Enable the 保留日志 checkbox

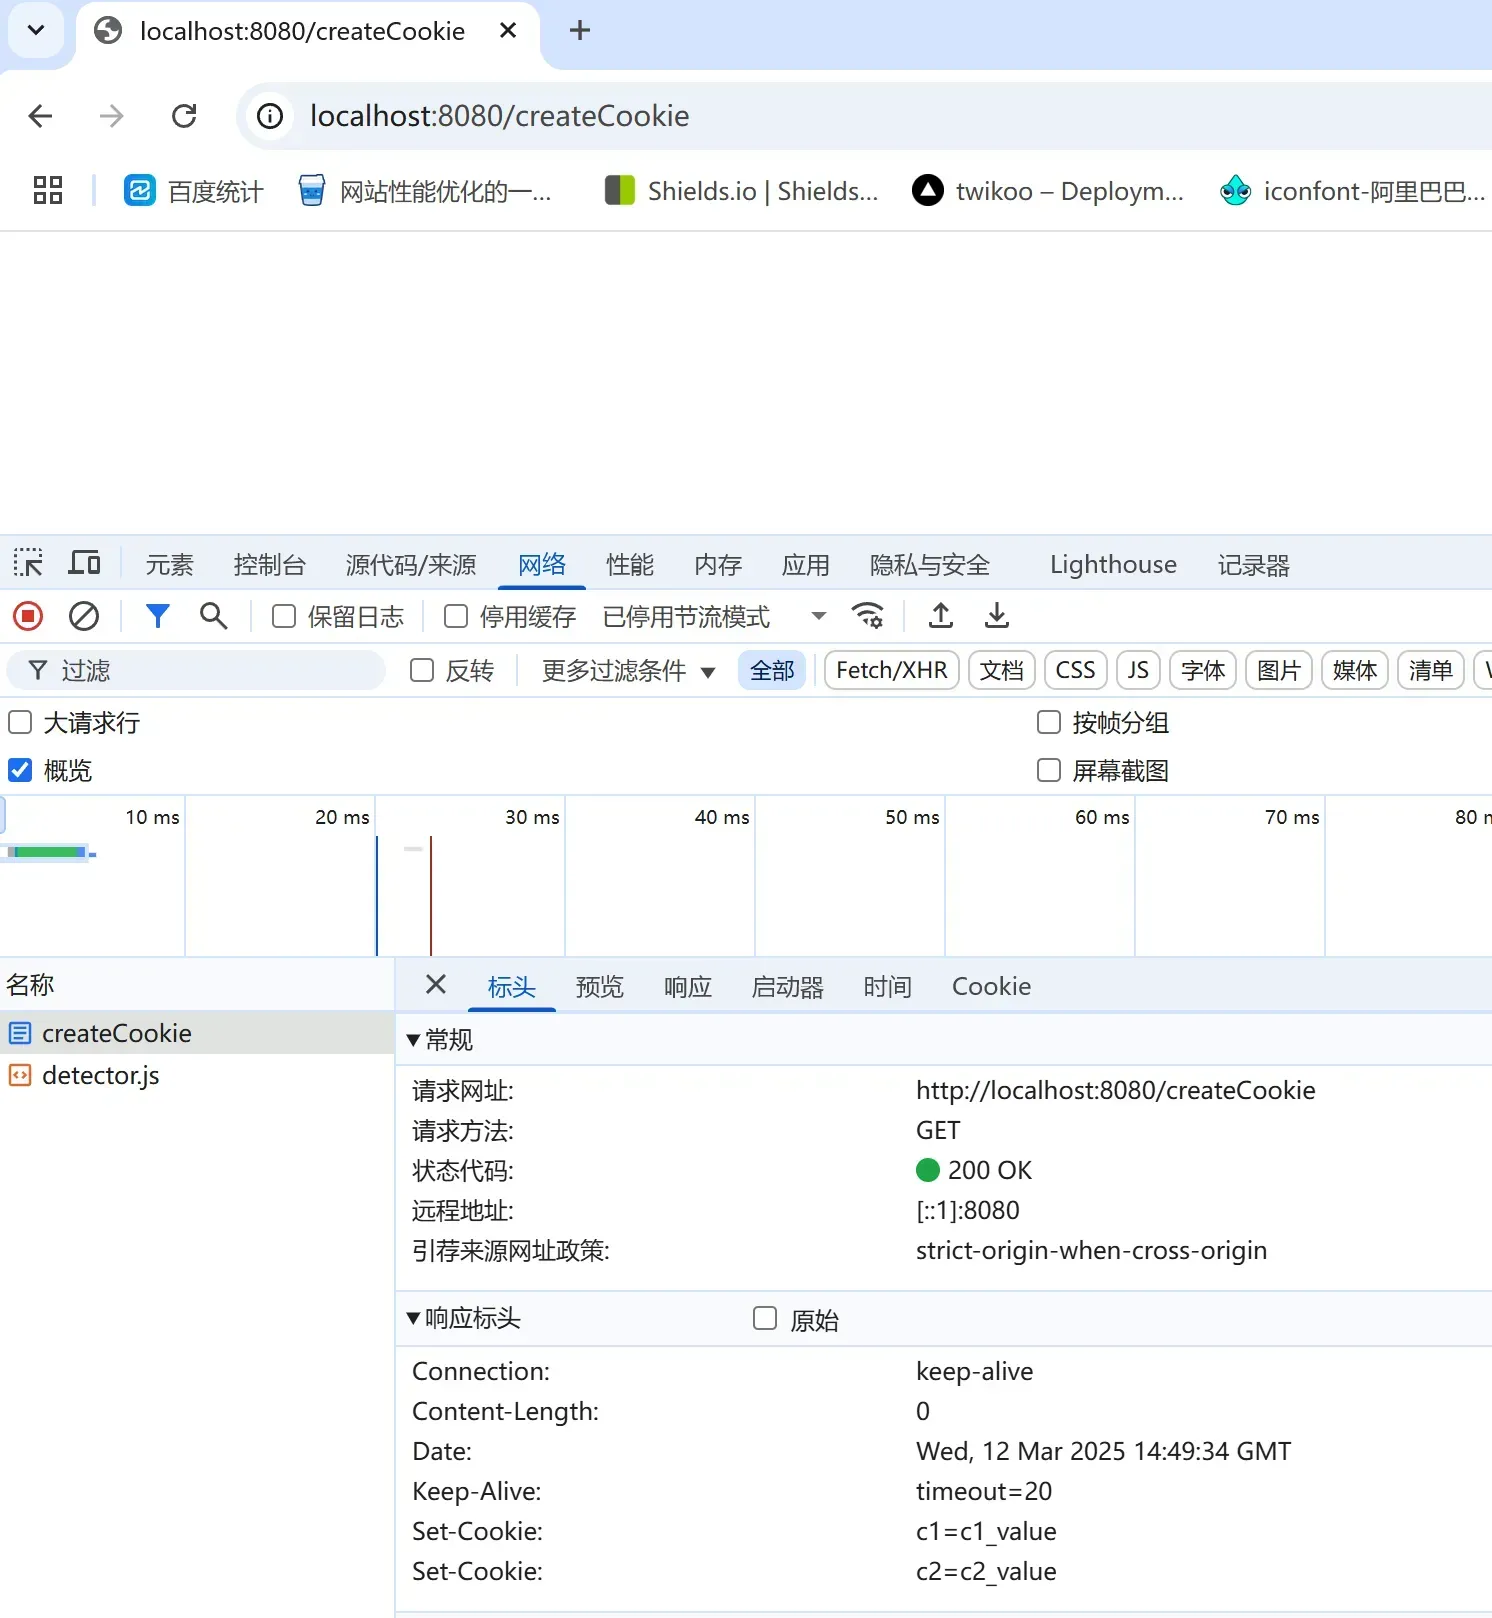coord(284,616)
